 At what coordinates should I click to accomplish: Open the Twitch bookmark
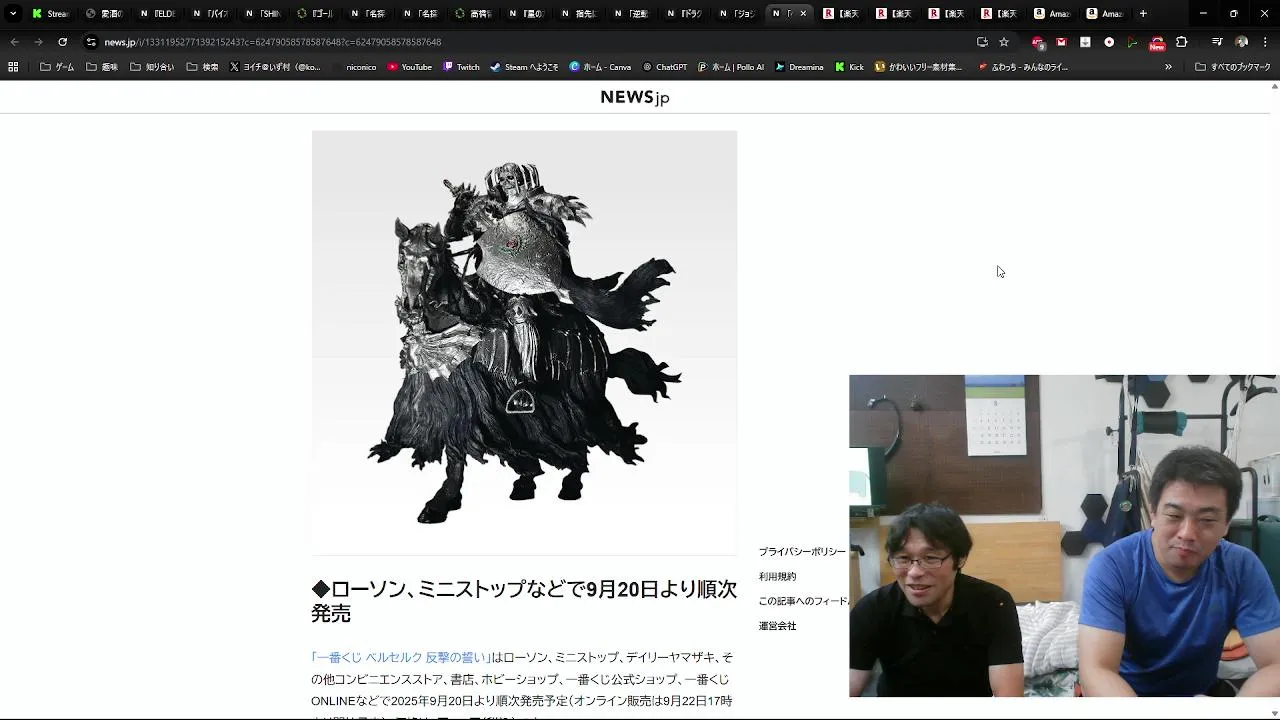click(x=461, y=67)
